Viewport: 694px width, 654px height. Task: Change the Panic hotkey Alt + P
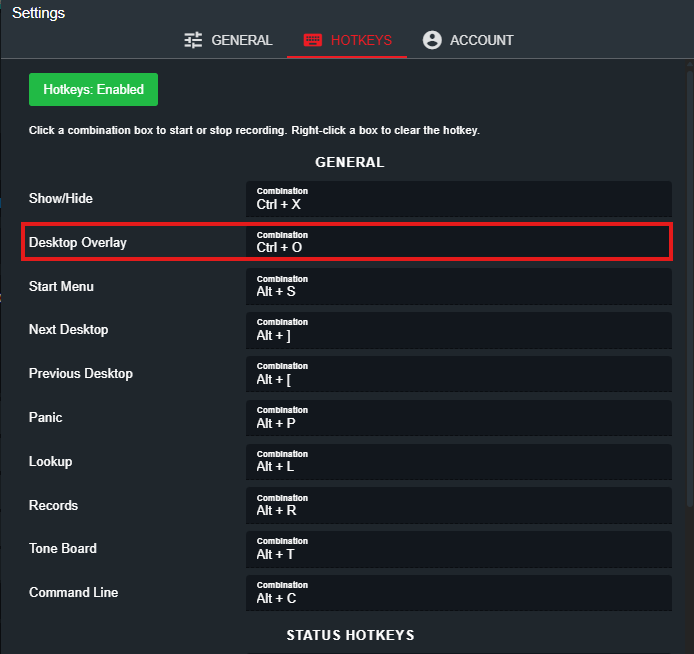tap(458, 418)
